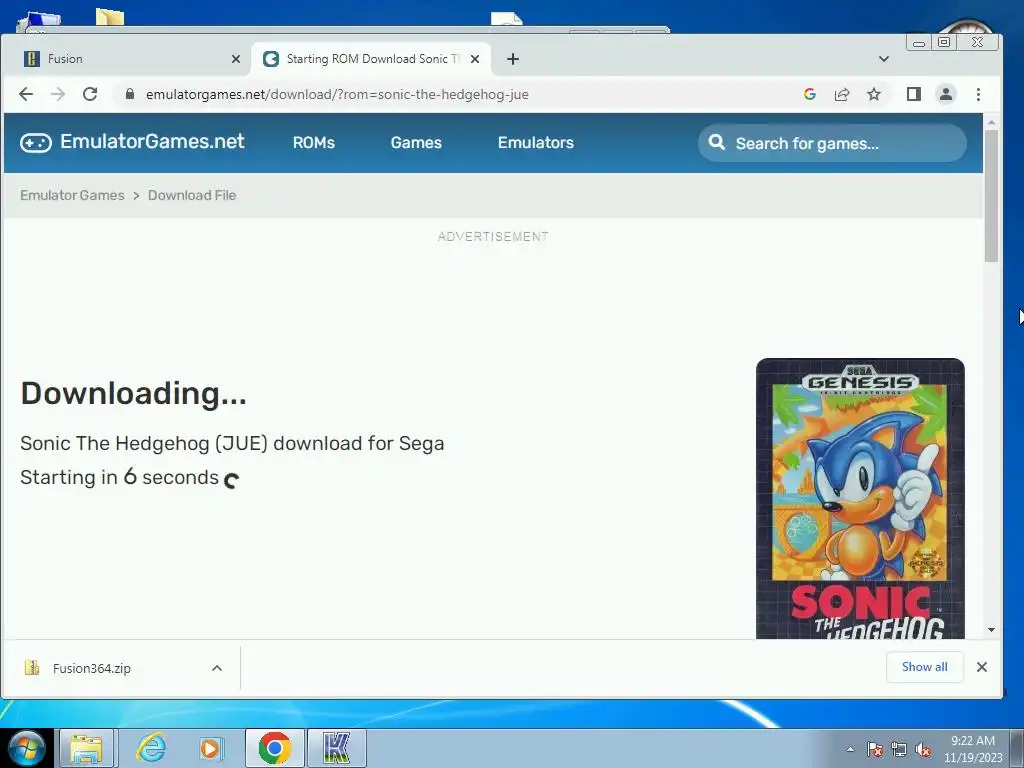1024x768 pixels.
Task: Open the Windows Start menu
Action: (x=26, y=748)
